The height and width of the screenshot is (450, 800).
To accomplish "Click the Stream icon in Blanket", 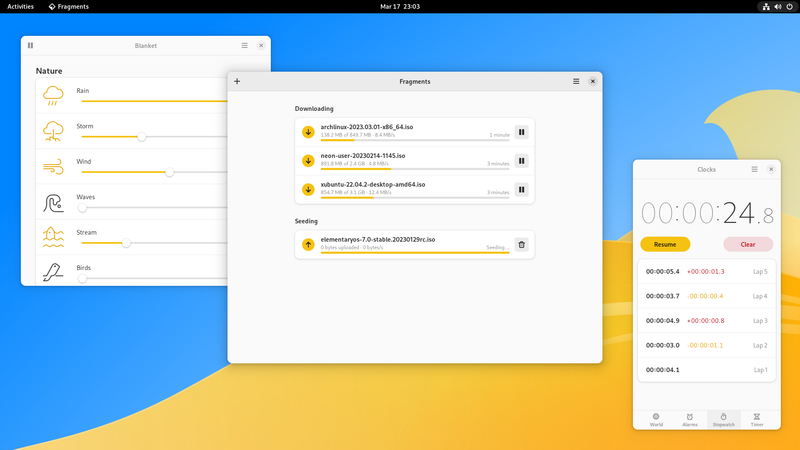I will (x=53, y=237).
